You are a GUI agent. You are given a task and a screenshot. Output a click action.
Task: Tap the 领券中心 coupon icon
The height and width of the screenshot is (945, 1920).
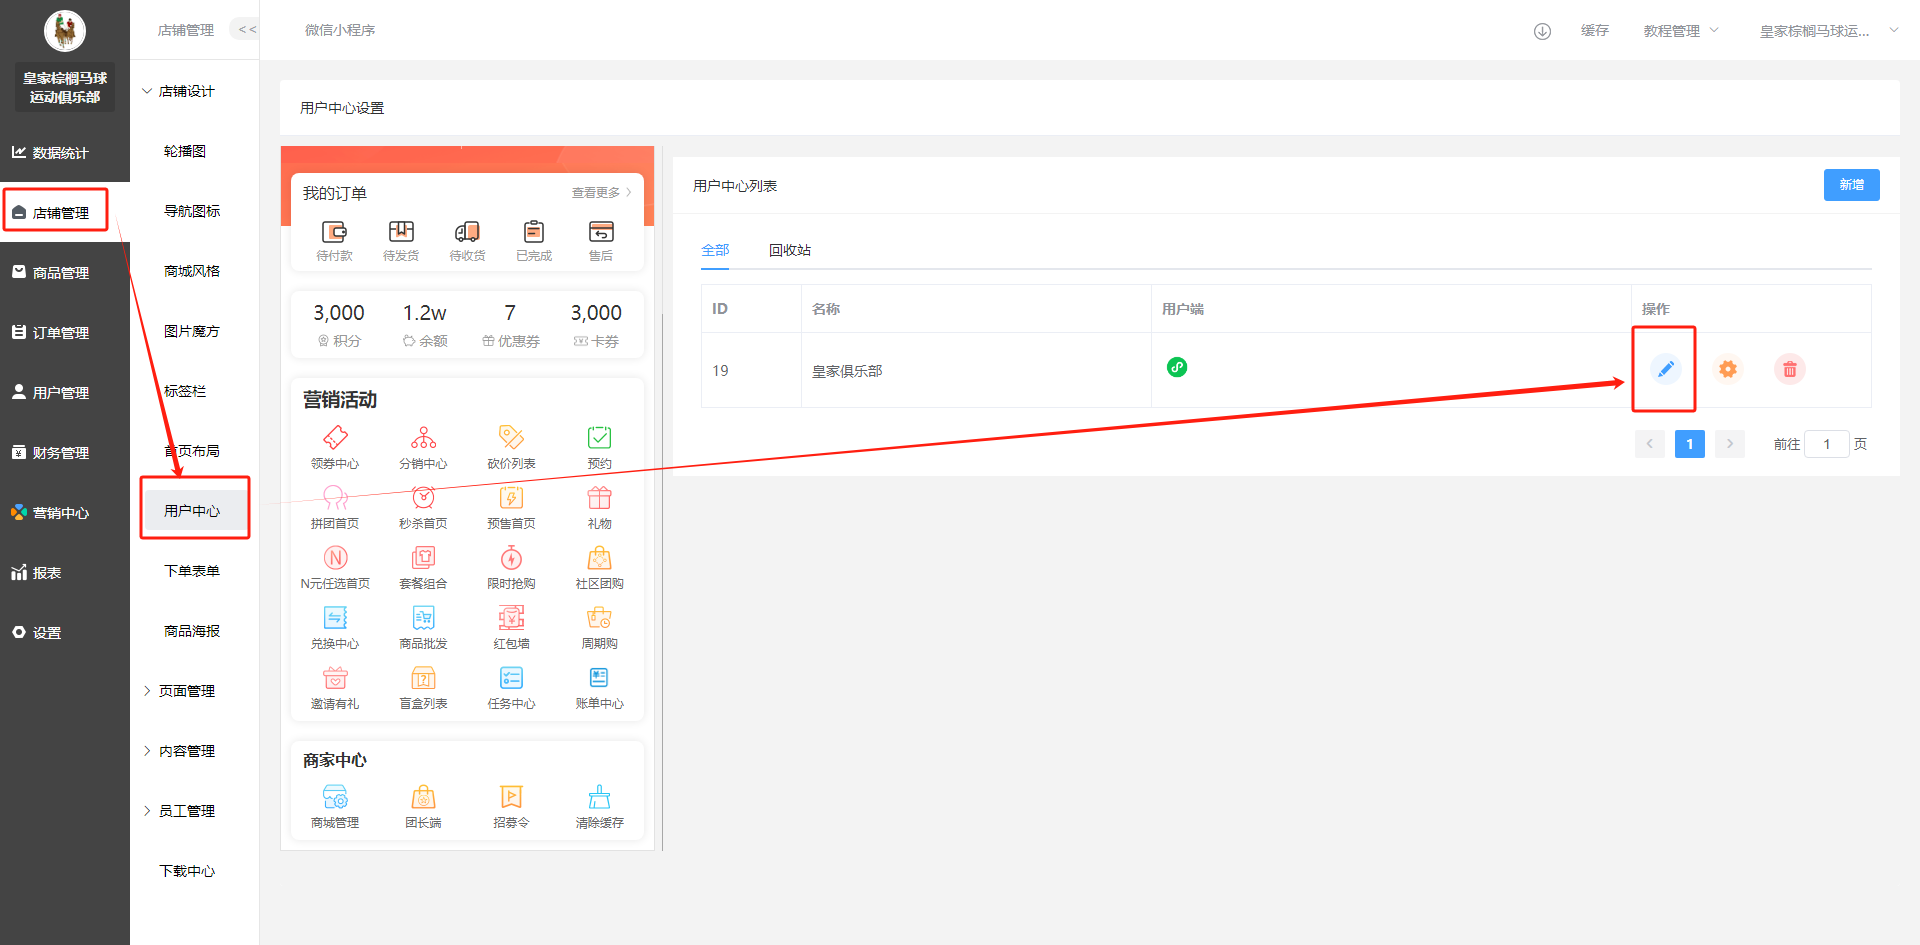point(335,438)
